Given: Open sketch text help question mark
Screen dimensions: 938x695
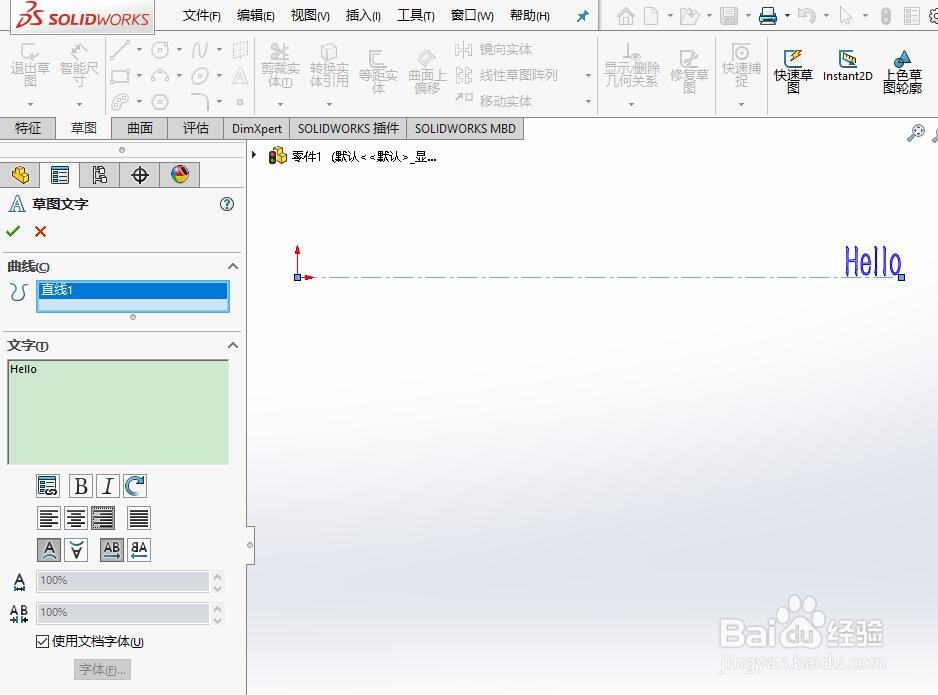Looking at the screenshot, I should 227,204.
